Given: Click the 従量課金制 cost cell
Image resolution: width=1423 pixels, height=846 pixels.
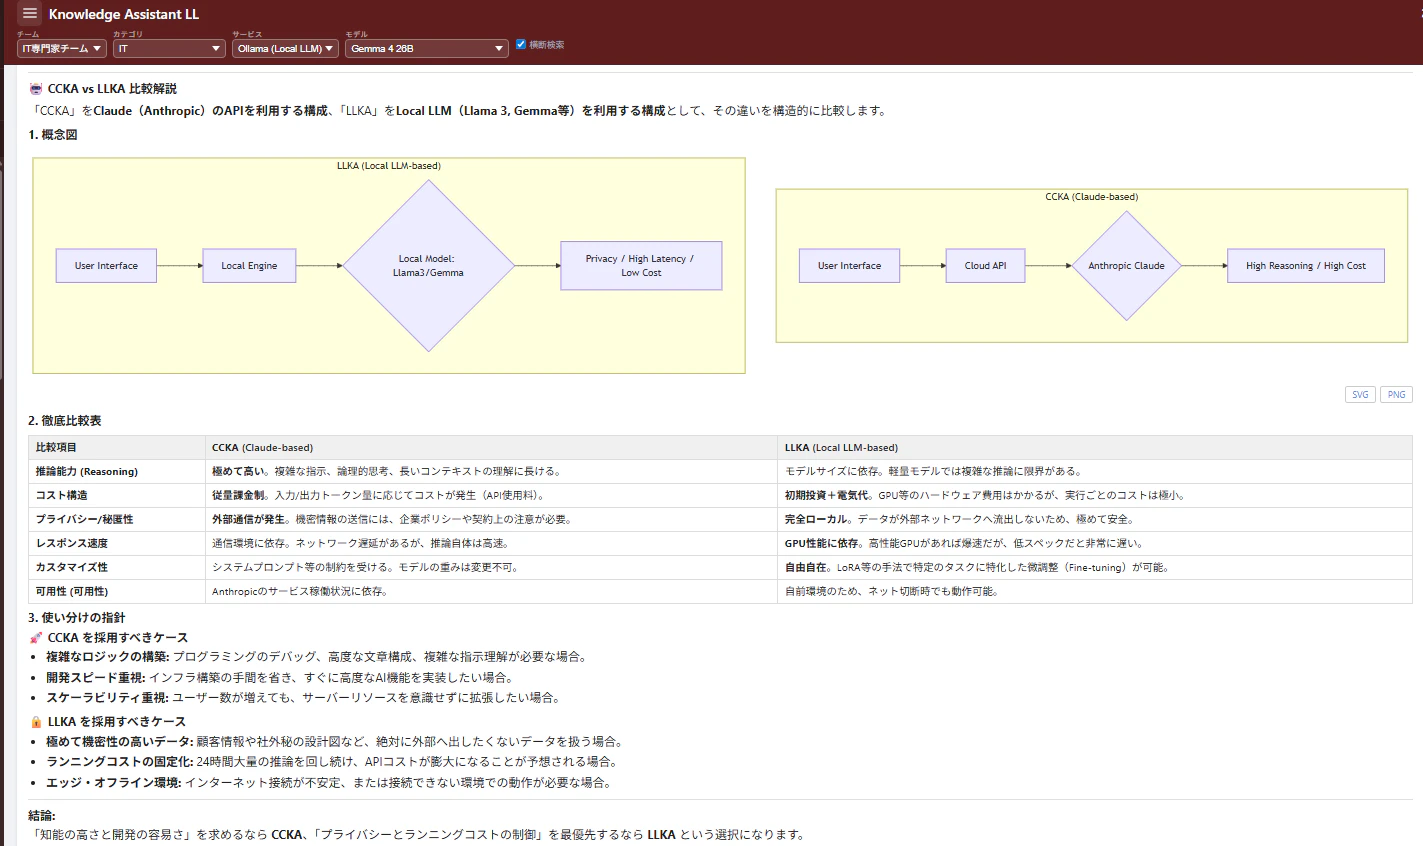Looking at the screenshot, I should click(491, 495).
